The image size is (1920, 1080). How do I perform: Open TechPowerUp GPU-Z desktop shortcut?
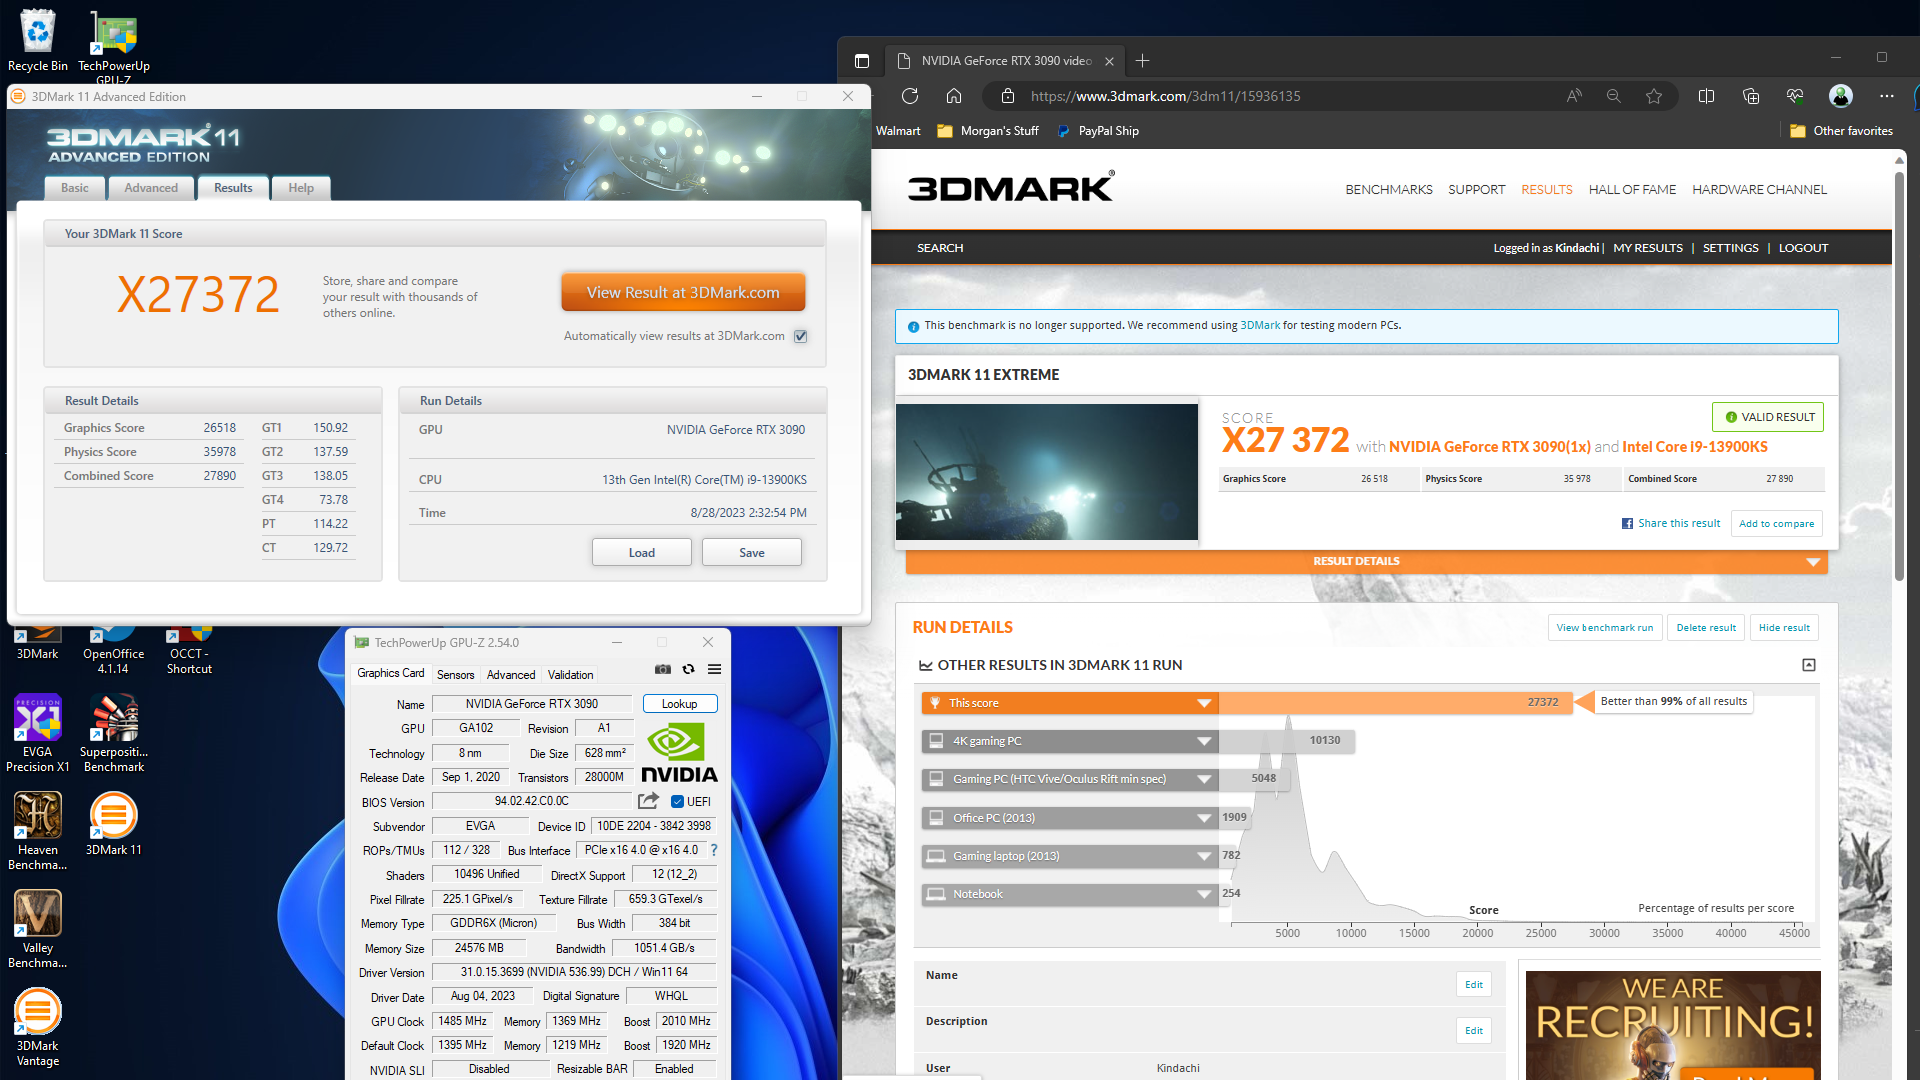coord(114,46)
